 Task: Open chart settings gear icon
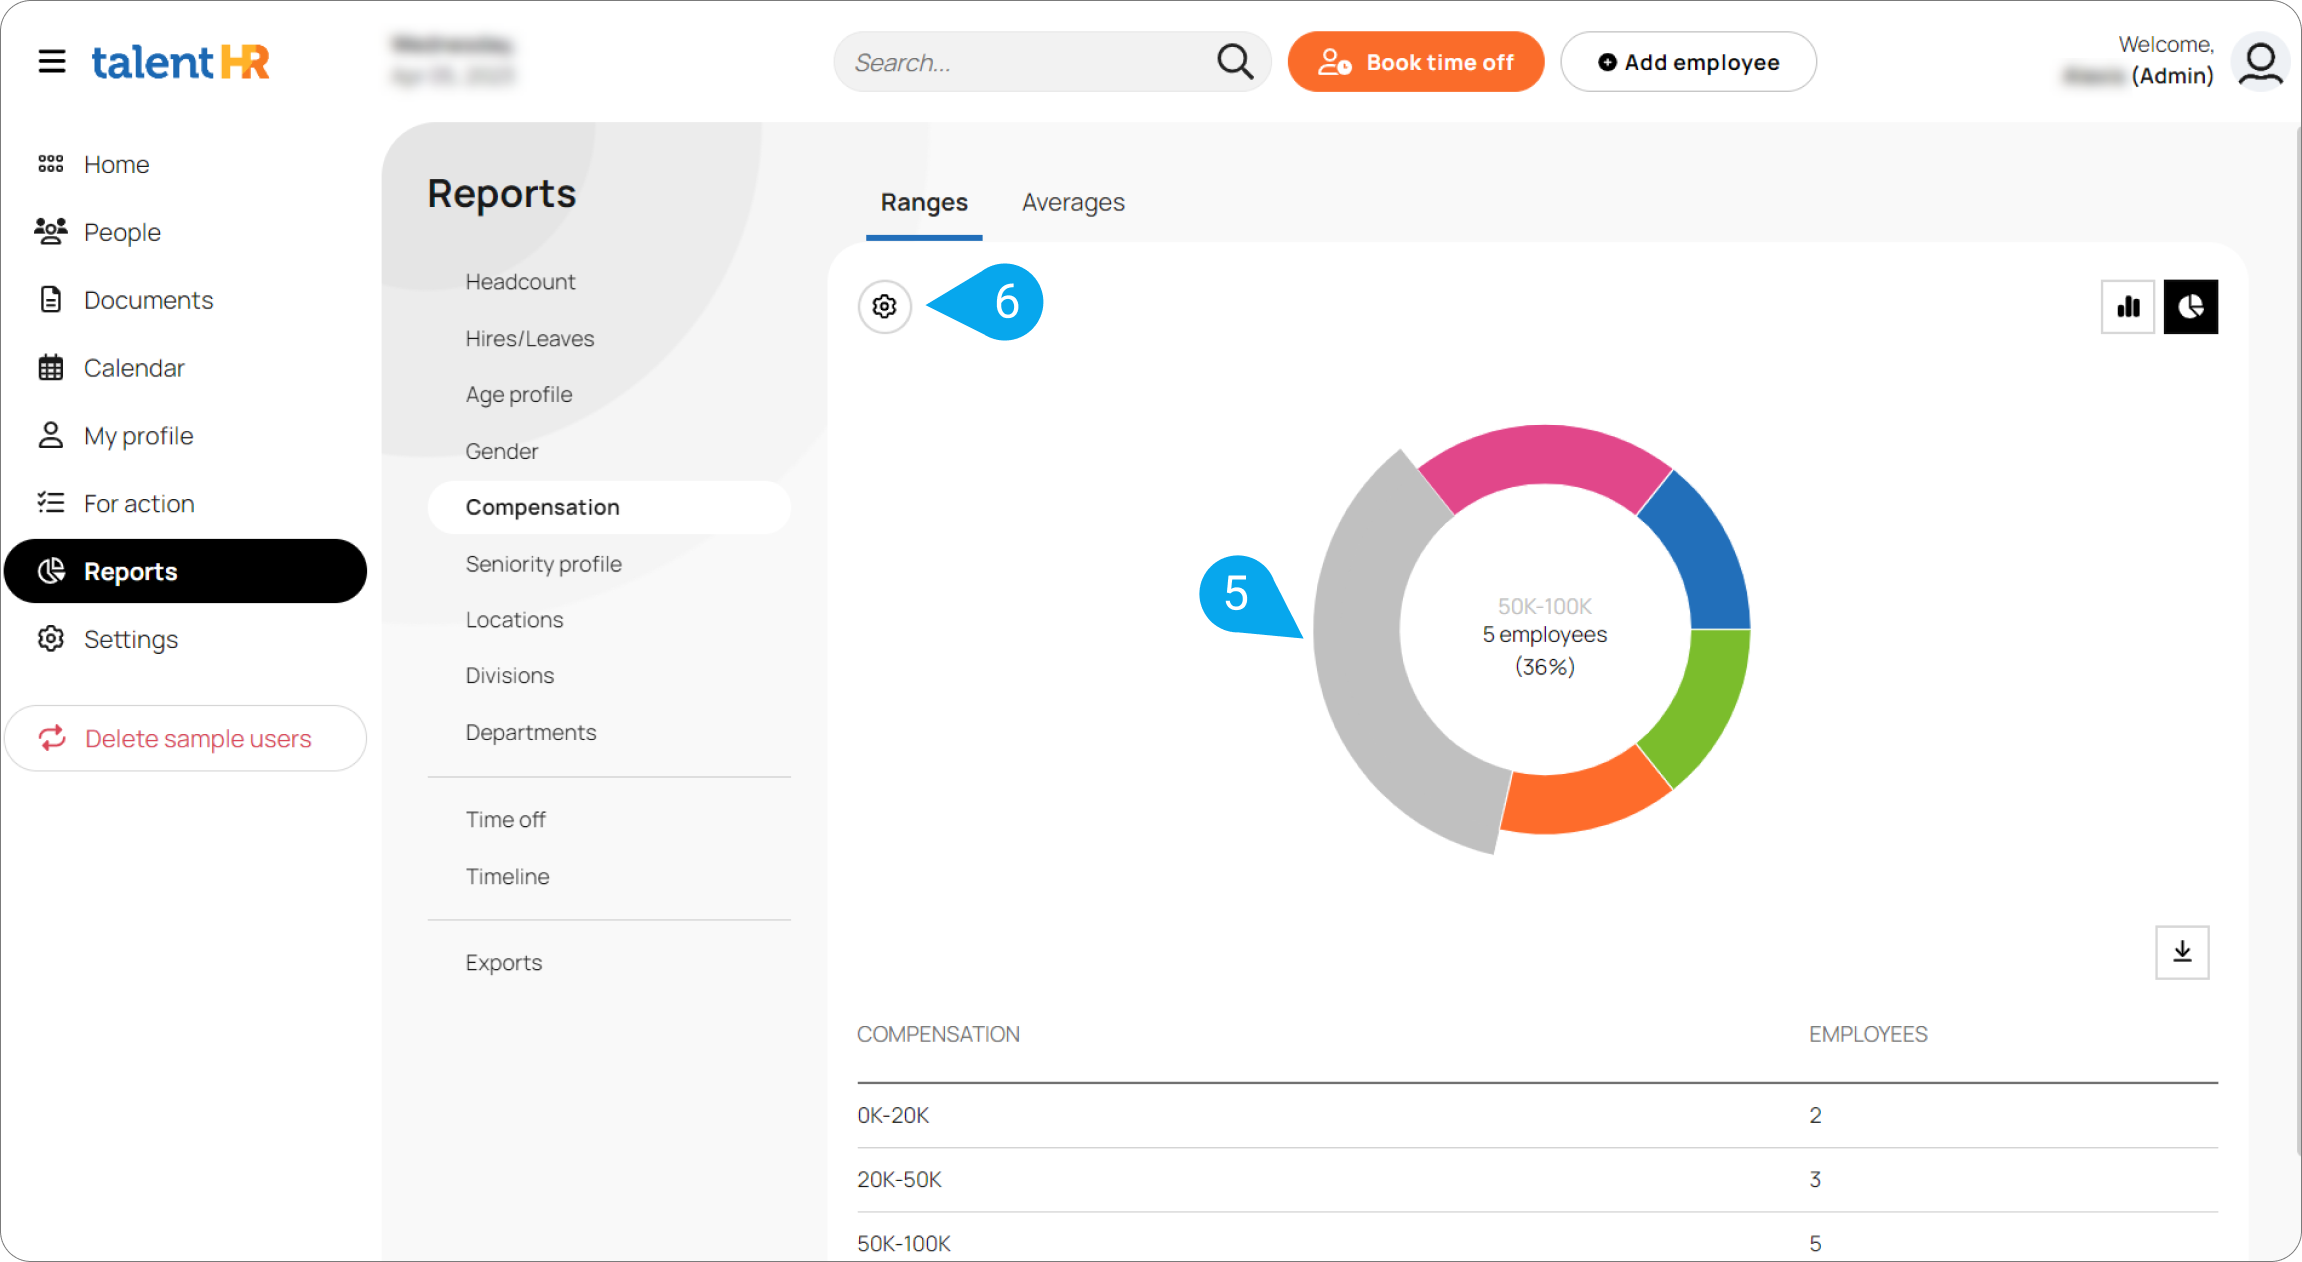[x=885, y=306]
